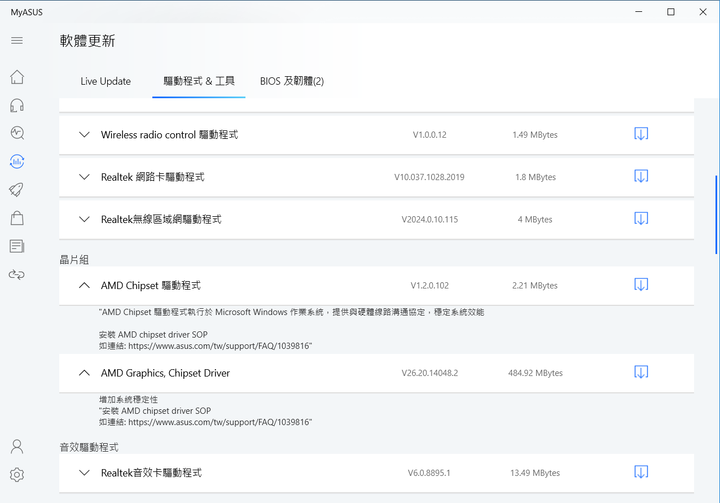Click the Realtek 網路卡驅動程式 name

pyautogui.click(x=152, y=177)
